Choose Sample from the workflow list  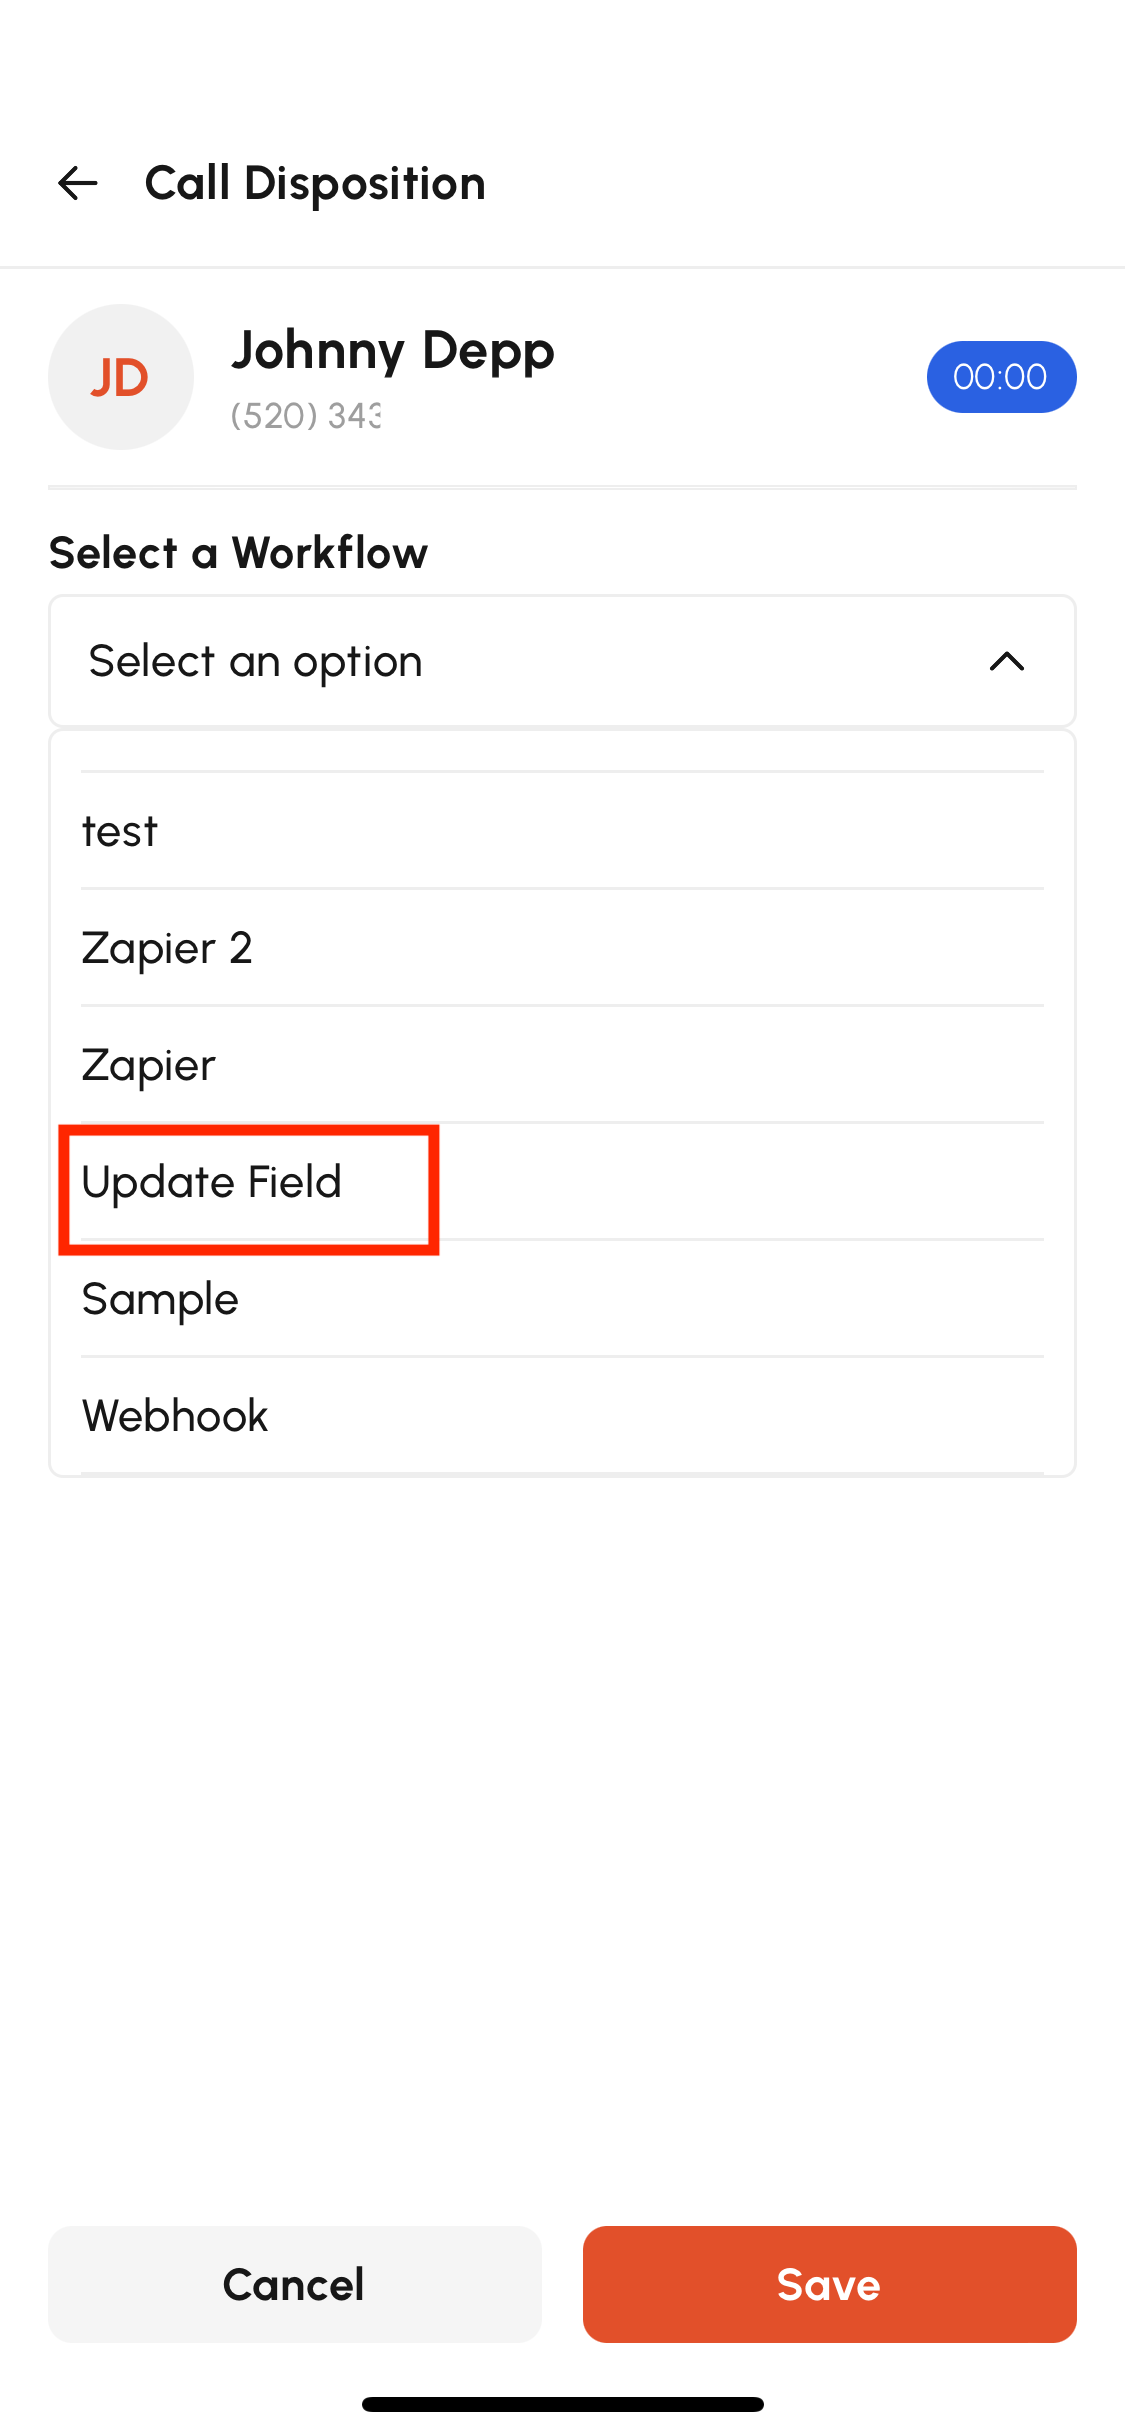point(562,1299)
